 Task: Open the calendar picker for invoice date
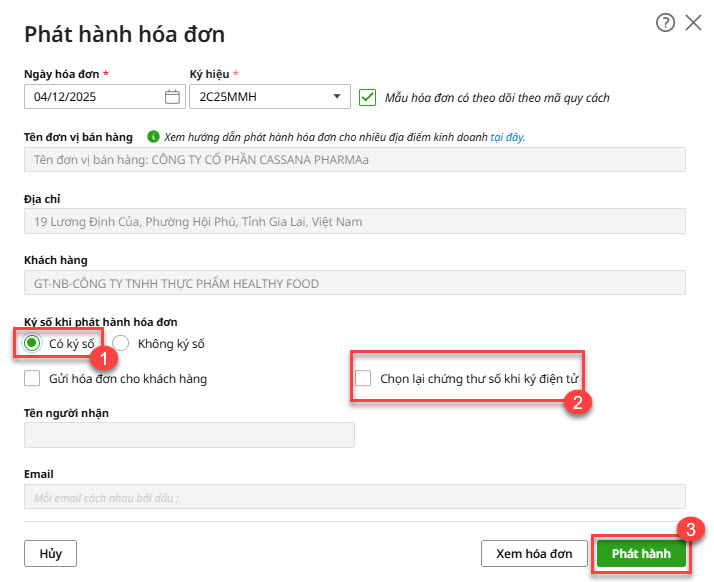pos(172,97)
